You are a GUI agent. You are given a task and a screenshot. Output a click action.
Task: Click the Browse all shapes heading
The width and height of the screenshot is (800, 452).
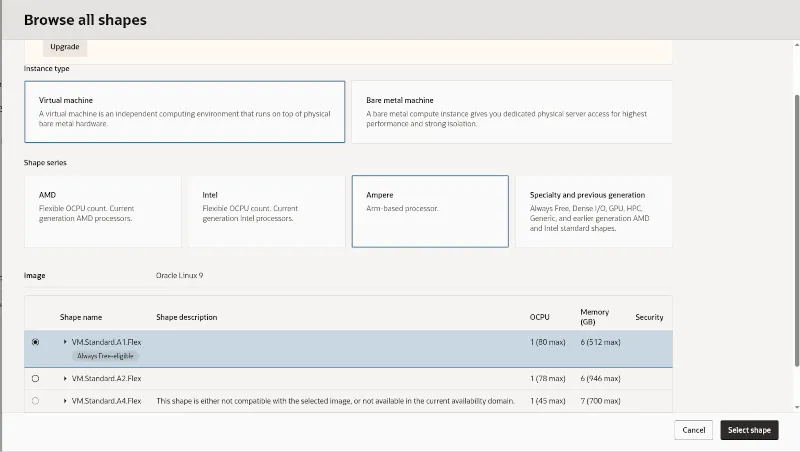pyautogui.click(x=85, y=20)
